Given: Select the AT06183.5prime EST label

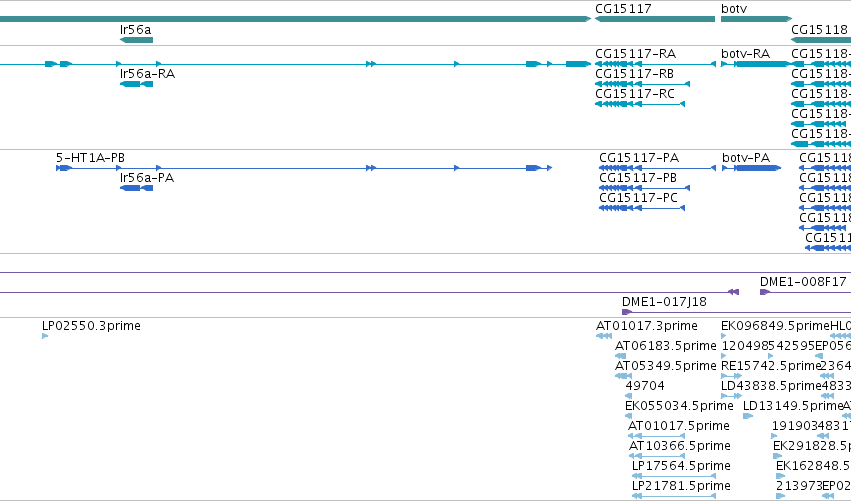Looking at the screenshot, I should click(665, 346).
